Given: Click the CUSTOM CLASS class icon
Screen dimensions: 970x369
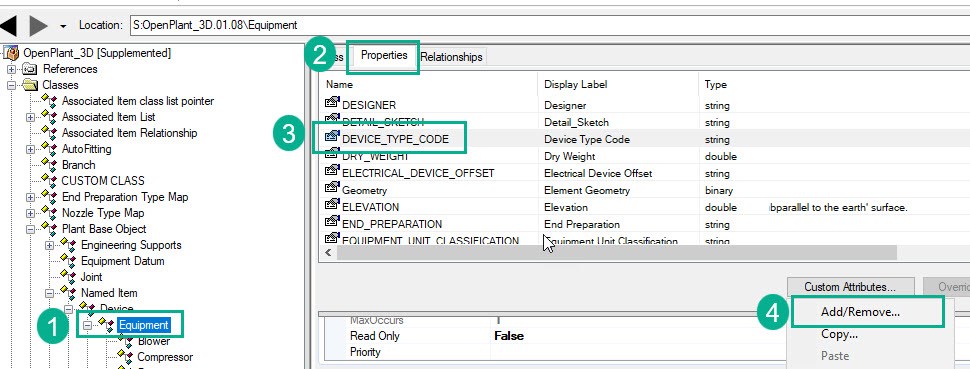Looking at the screenshot, I should pos(49,181).
